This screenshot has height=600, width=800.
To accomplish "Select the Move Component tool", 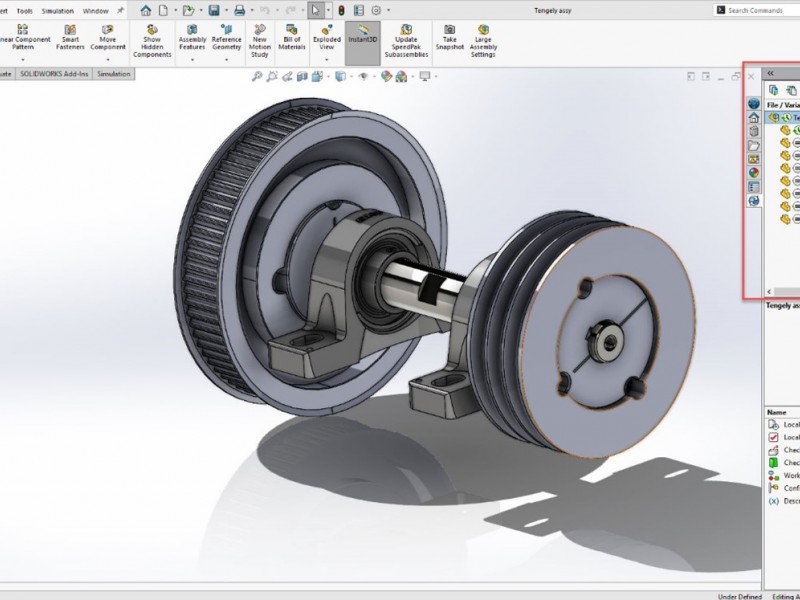I will (x=108, y=40).
